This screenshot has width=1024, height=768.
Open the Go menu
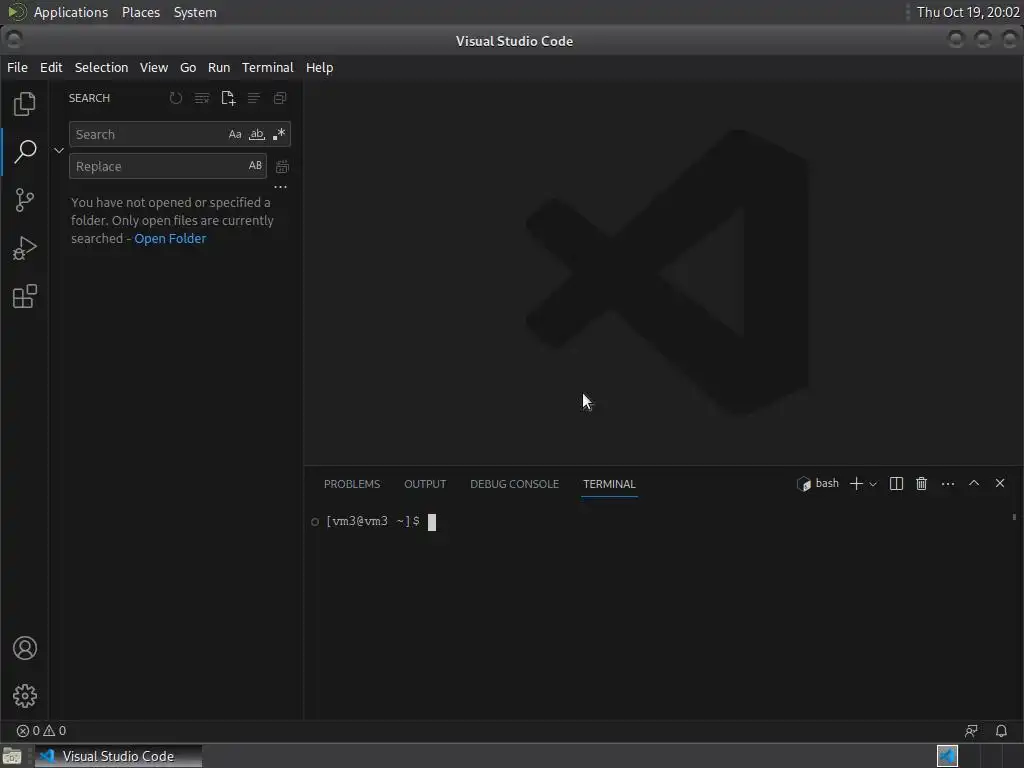tap(188, 67)
